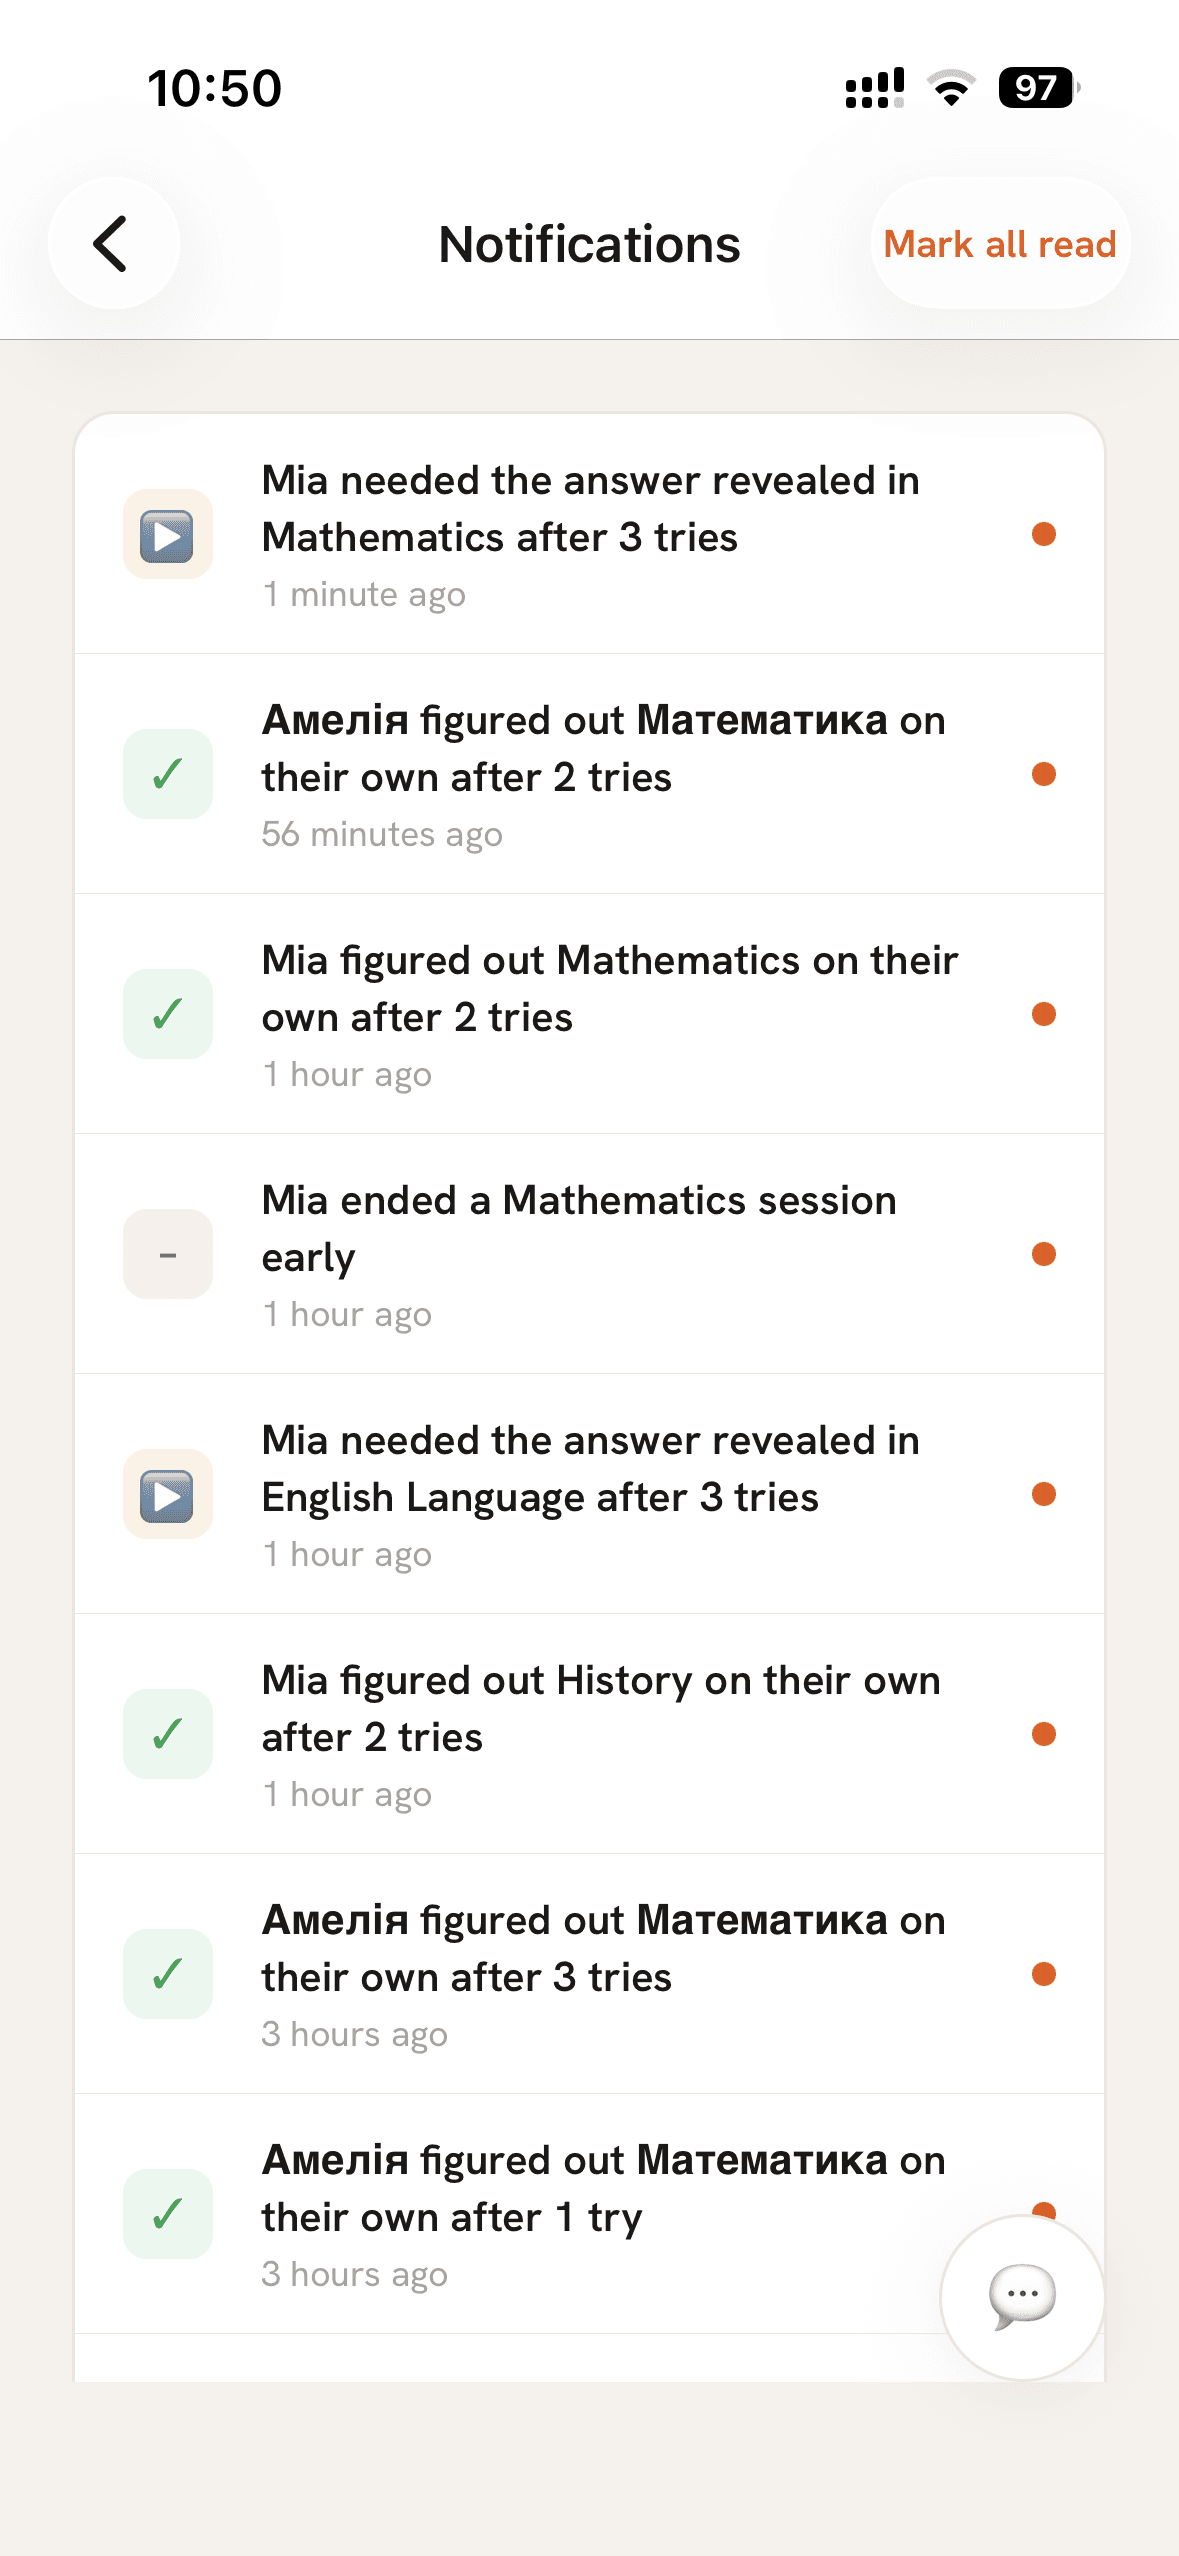Viewport: 1179px width, 2556px height.
Task: Open Mia figured out Mathematics after 2 tries
Action: 589,1014
